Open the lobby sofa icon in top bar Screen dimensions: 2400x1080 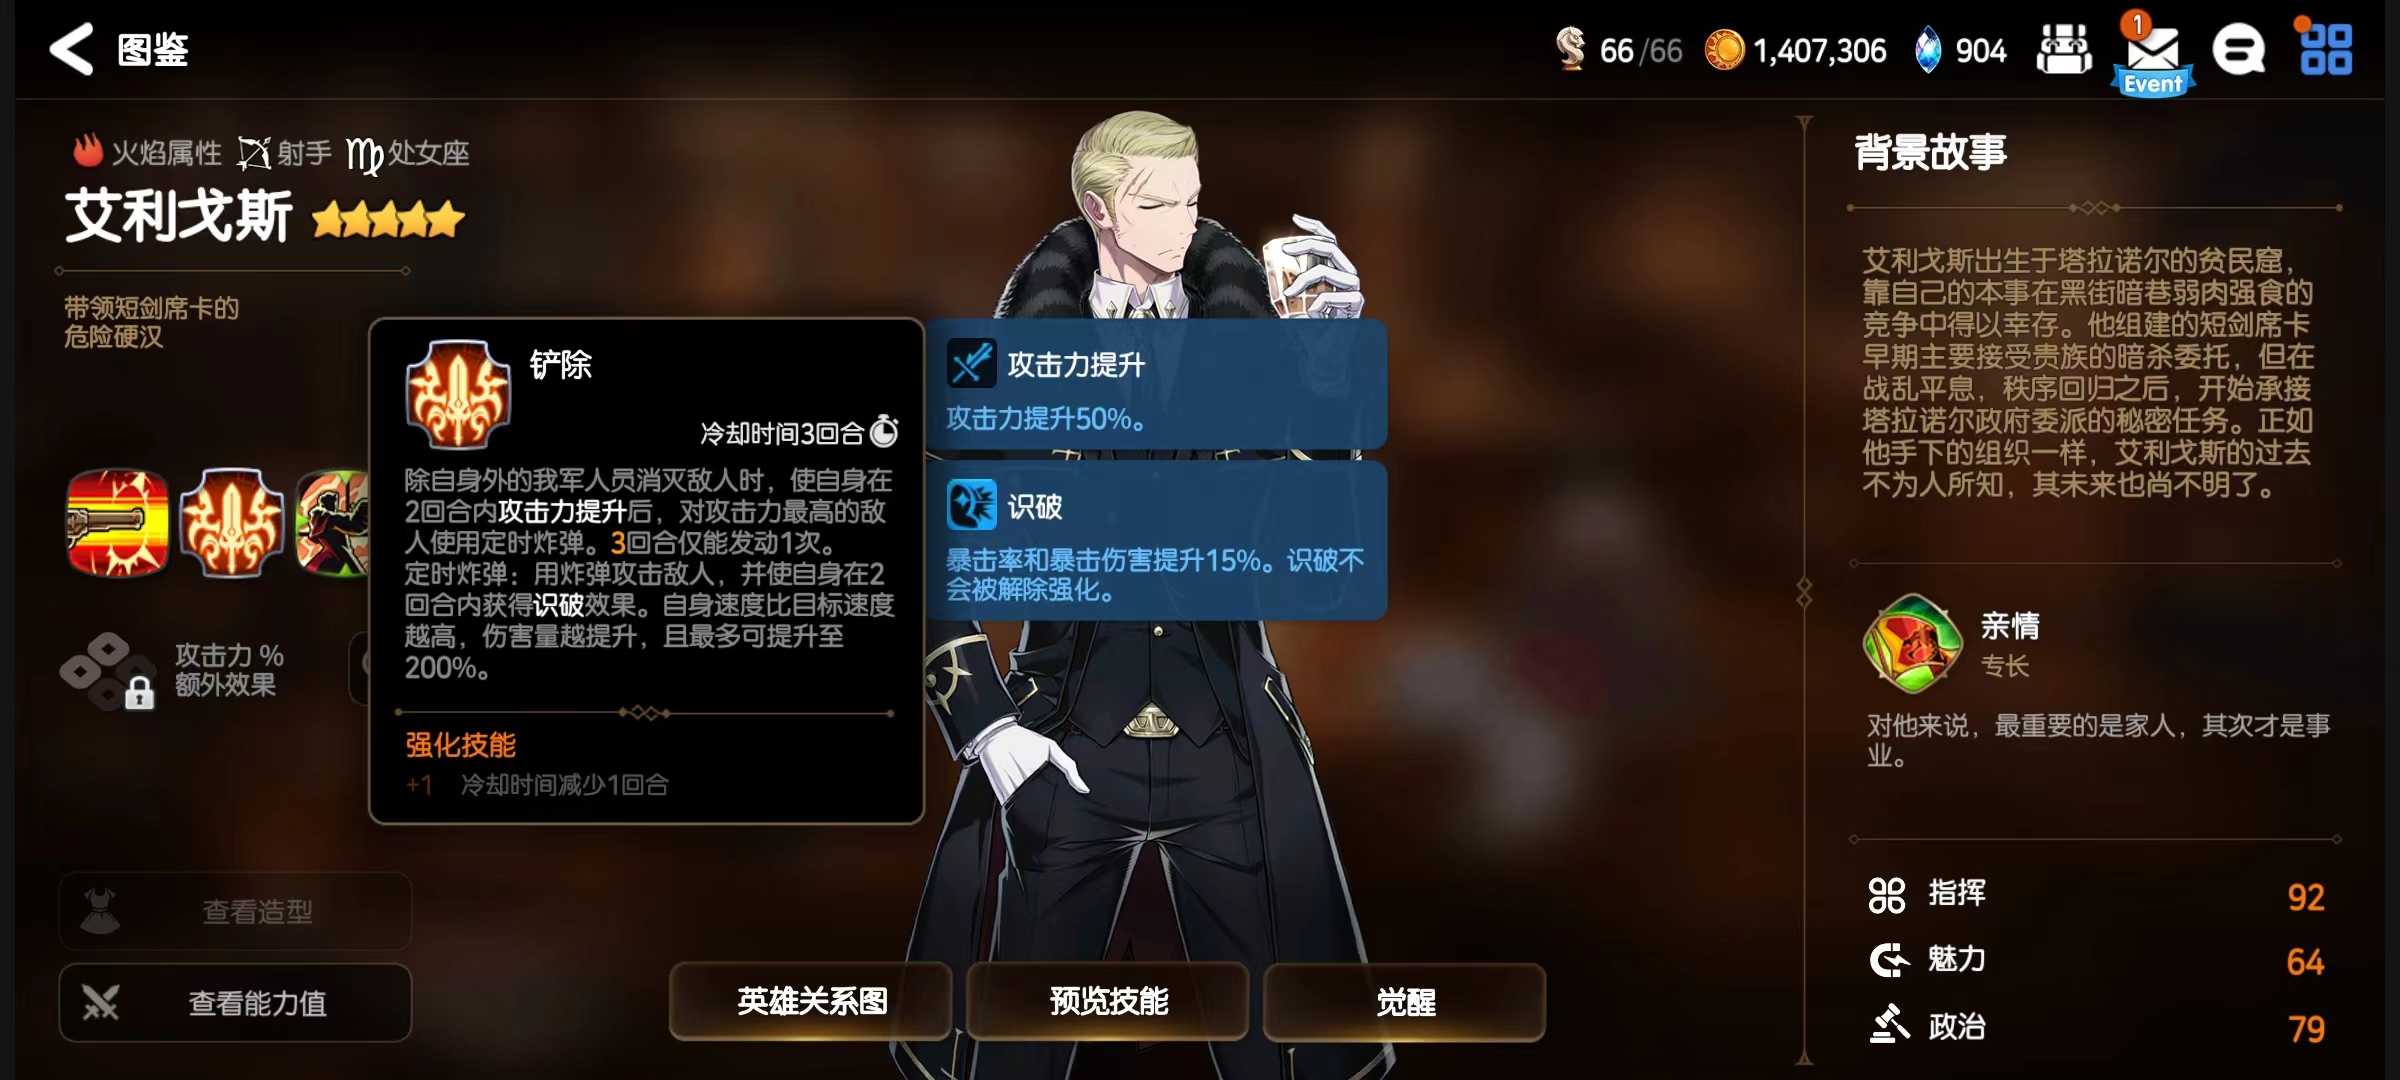2063,50
